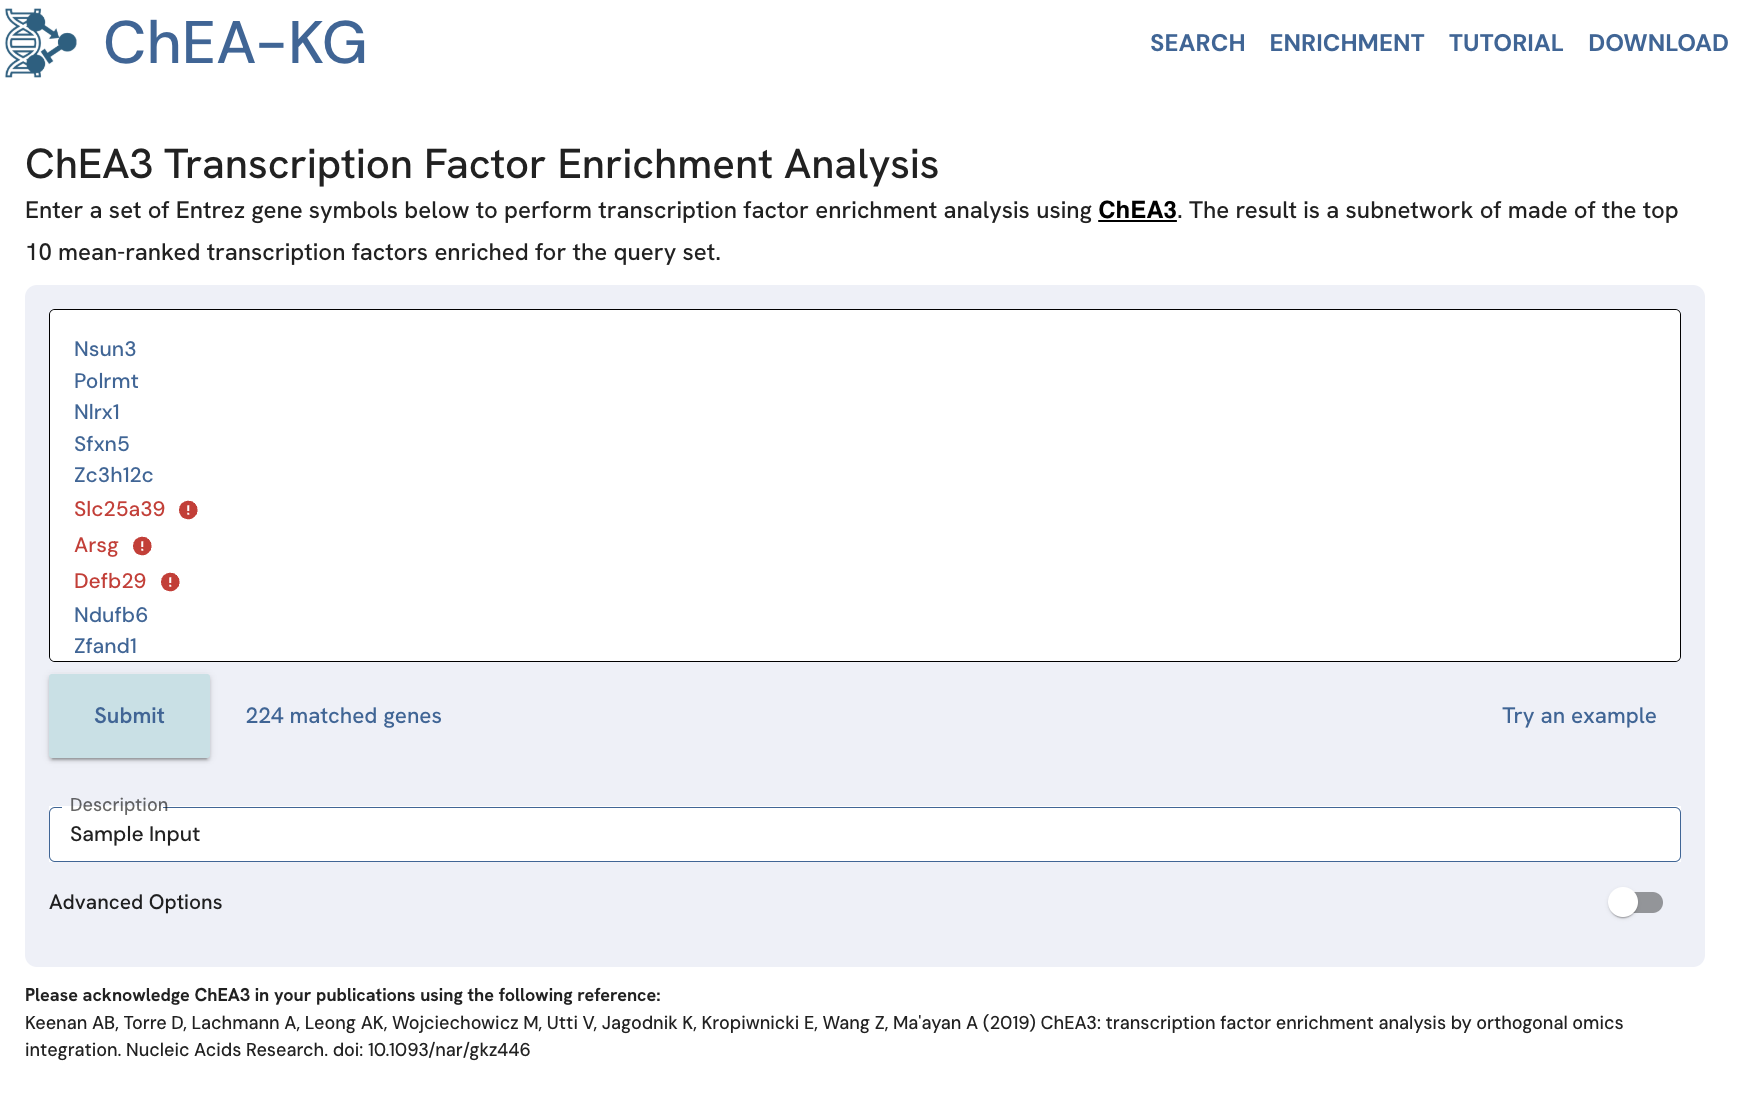Click into the Description input field
Image resolution: width=1742 pixels, height=1102 pixels.
[864, 834]
